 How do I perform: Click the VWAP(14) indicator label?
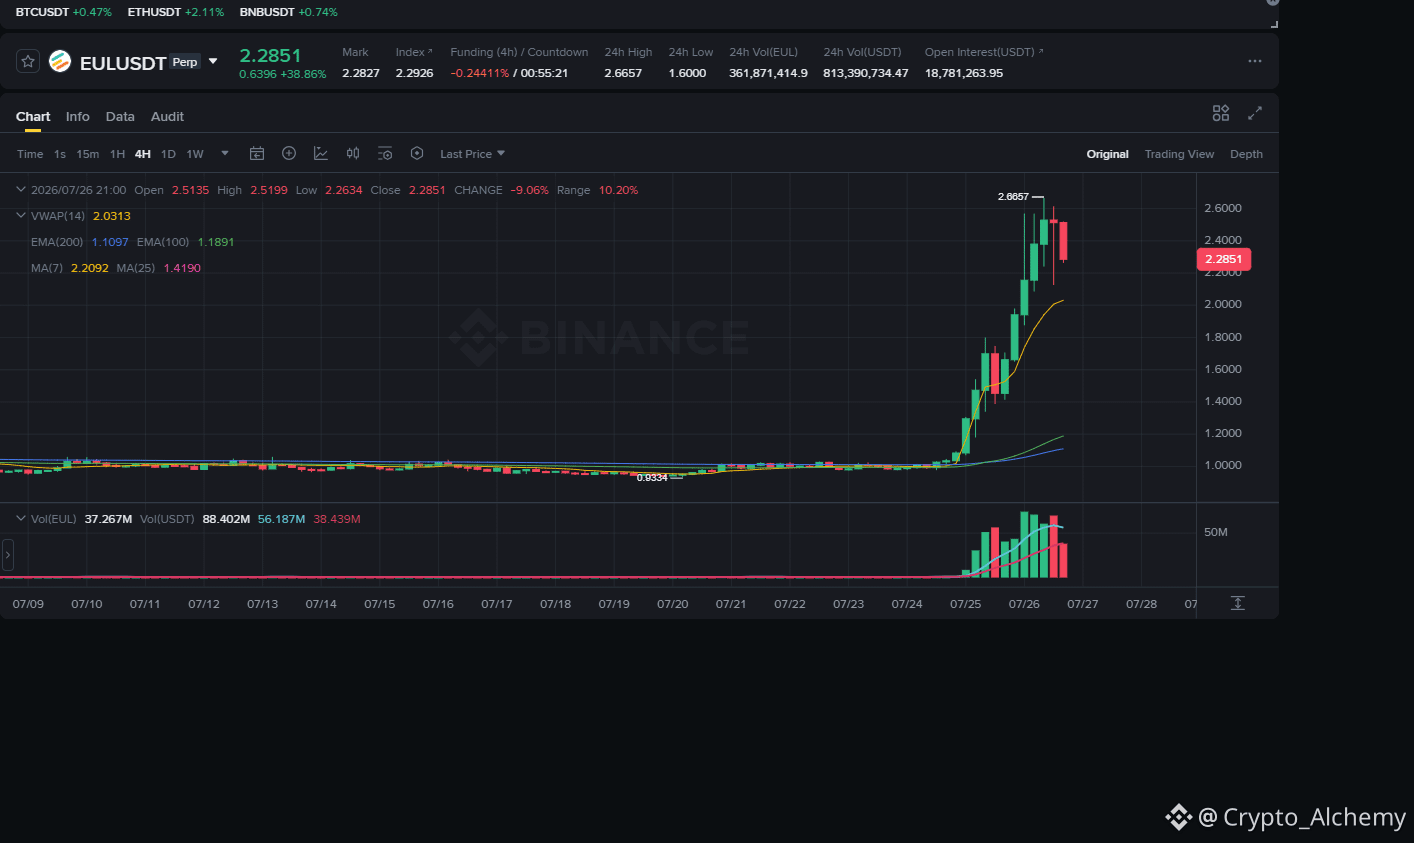point(58,216)
